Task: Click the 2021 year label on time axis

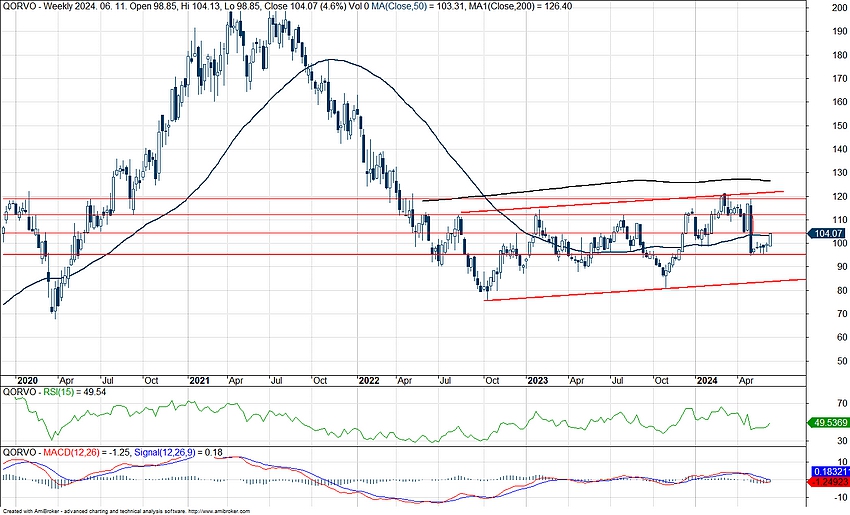Action: coord(199,381)
